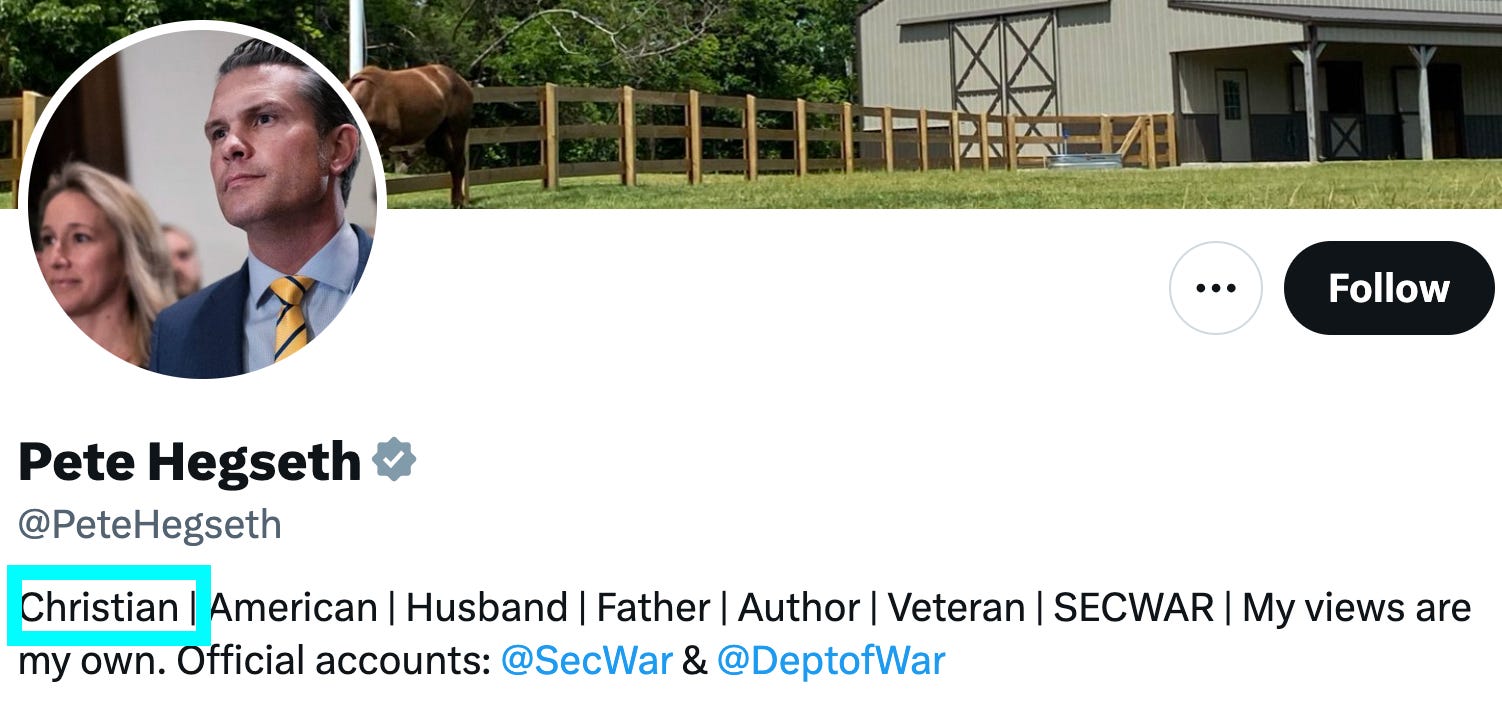Viewport: 1502px width, 704px height.
Task: Click the 'My views are' bio text
Action: (x=1357, y=607)
